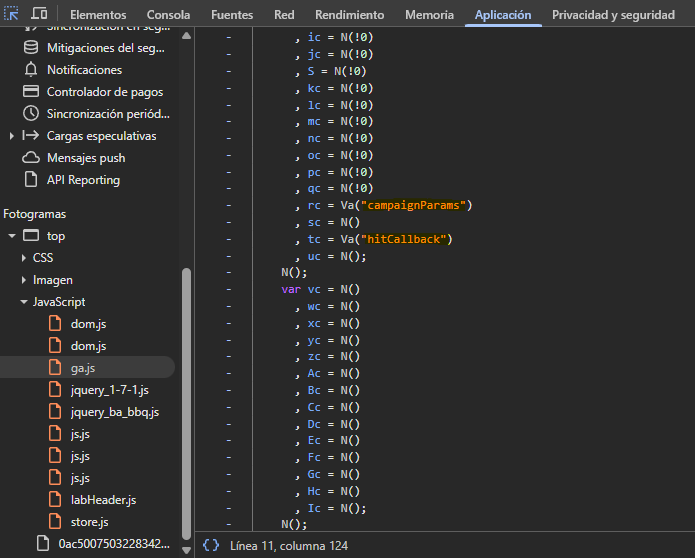Collapse the JavaScript folder

(24, 302)
